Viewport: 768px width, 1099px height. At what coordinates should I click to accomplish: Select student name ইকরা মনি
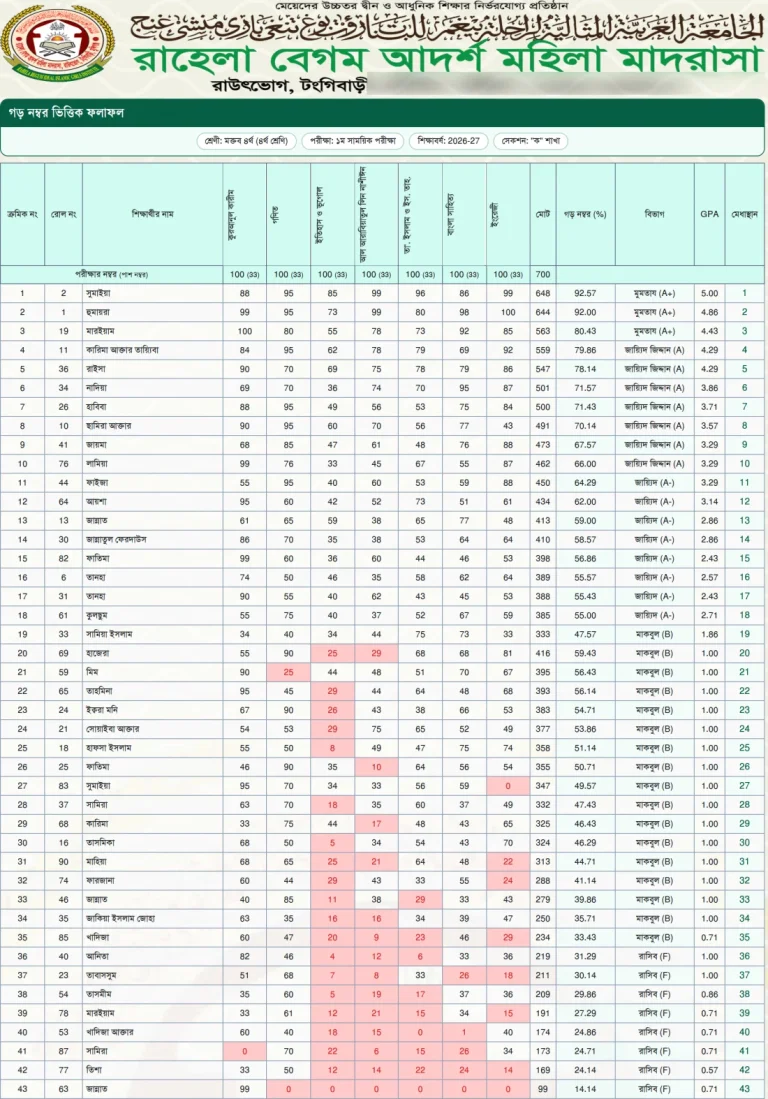coord(102,710)
